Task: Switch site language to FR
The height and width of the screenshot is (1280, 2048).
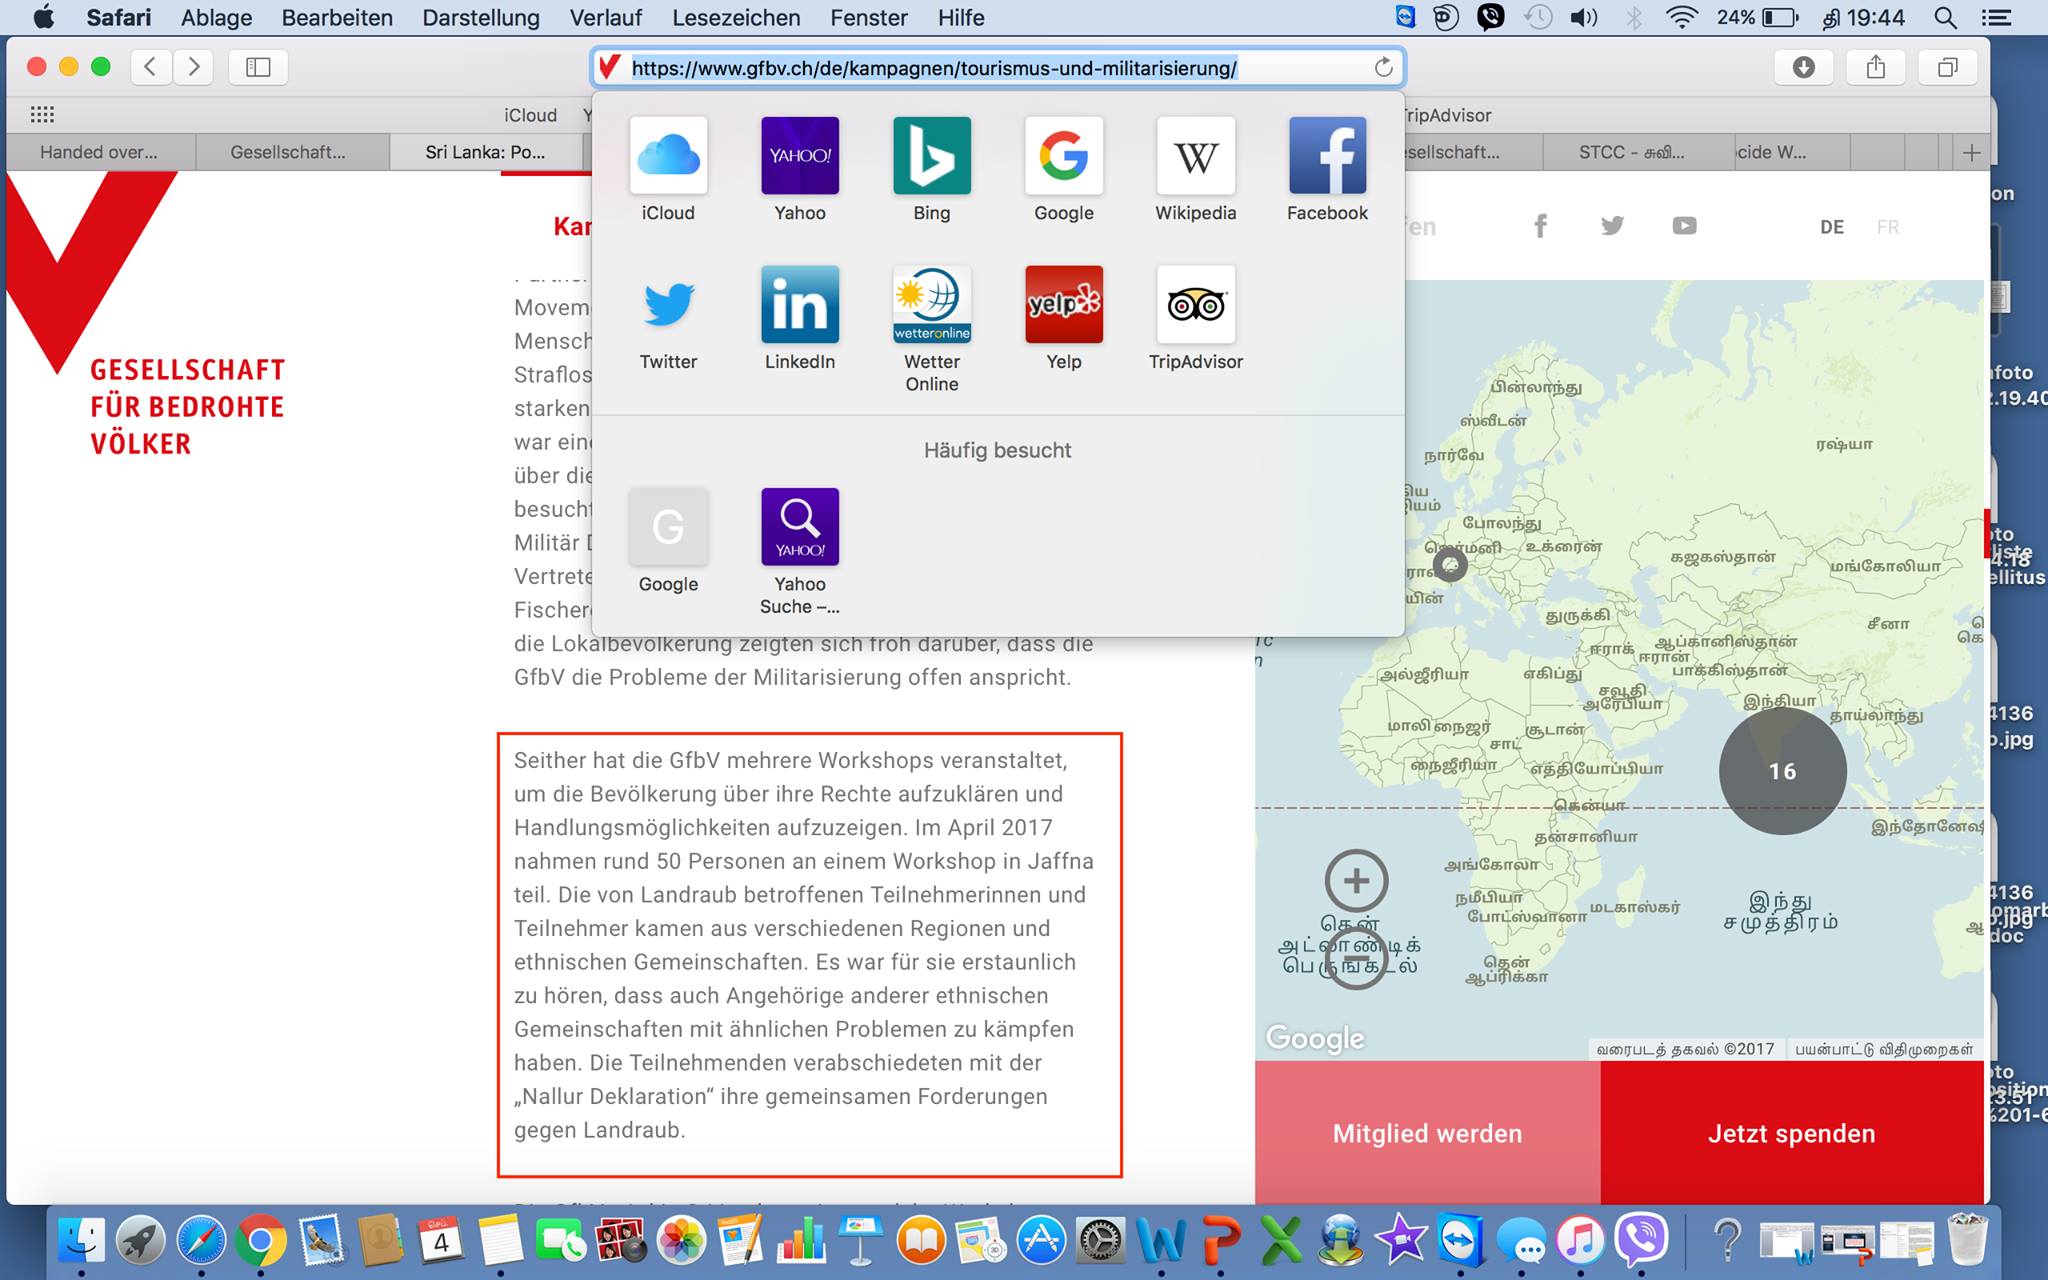Action: coord(1888,227)
